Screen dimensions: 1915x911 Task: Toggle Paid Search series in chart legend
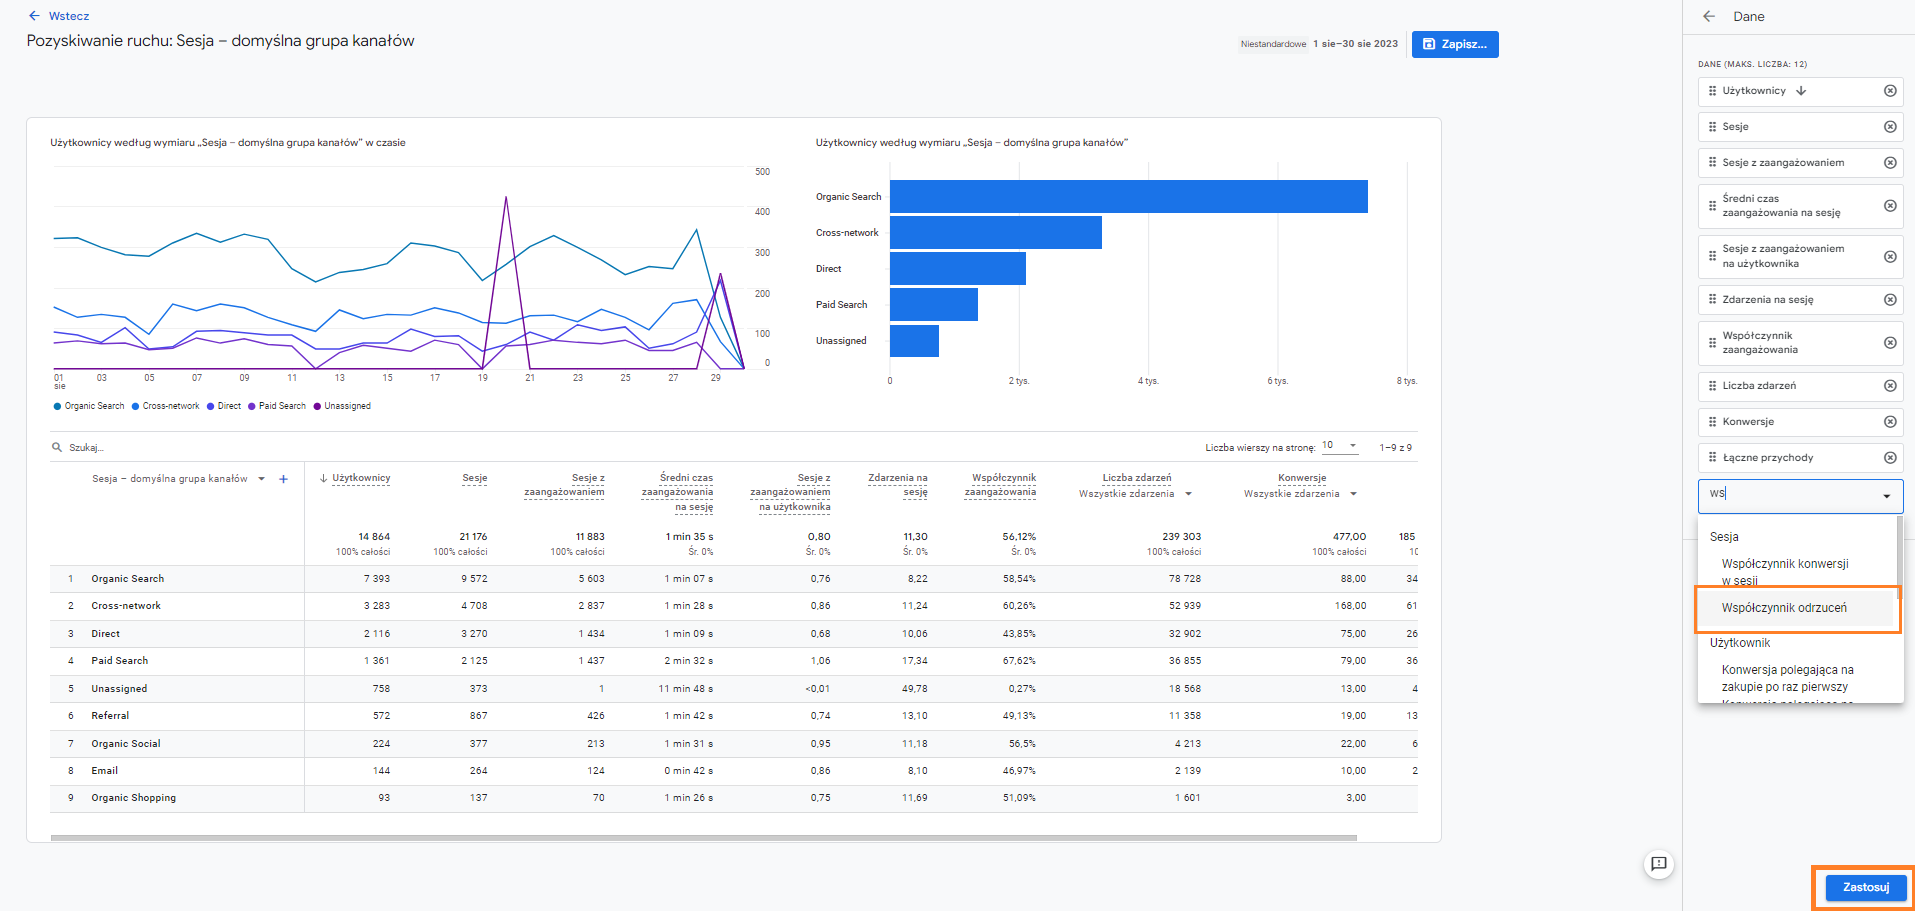click(277, 406)
